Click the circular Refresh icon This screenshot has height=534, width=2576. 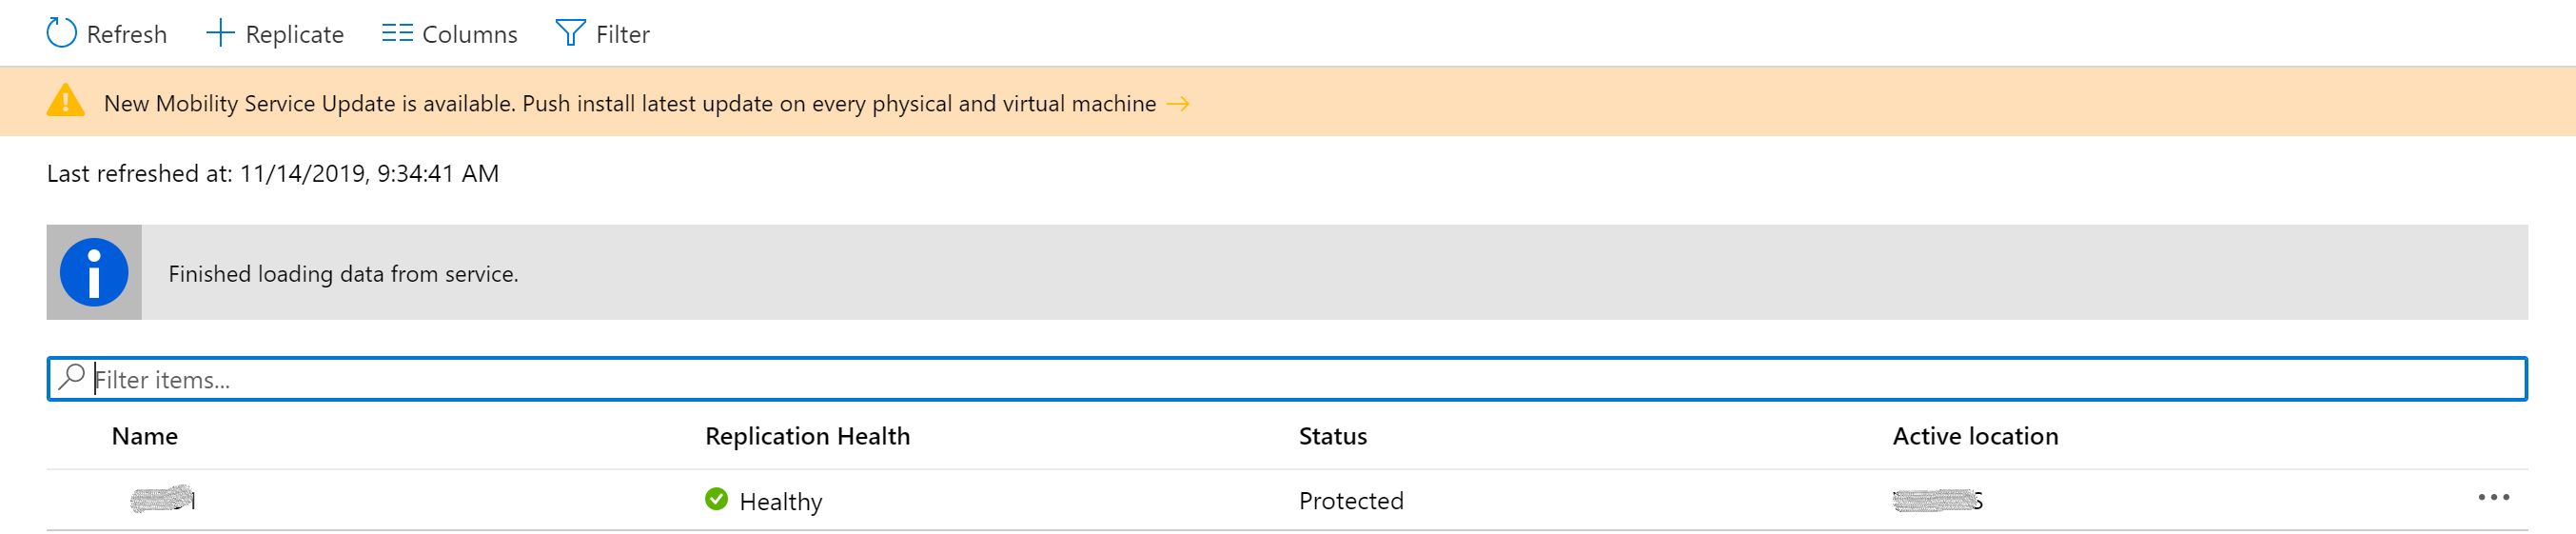(x=61, y=33)
